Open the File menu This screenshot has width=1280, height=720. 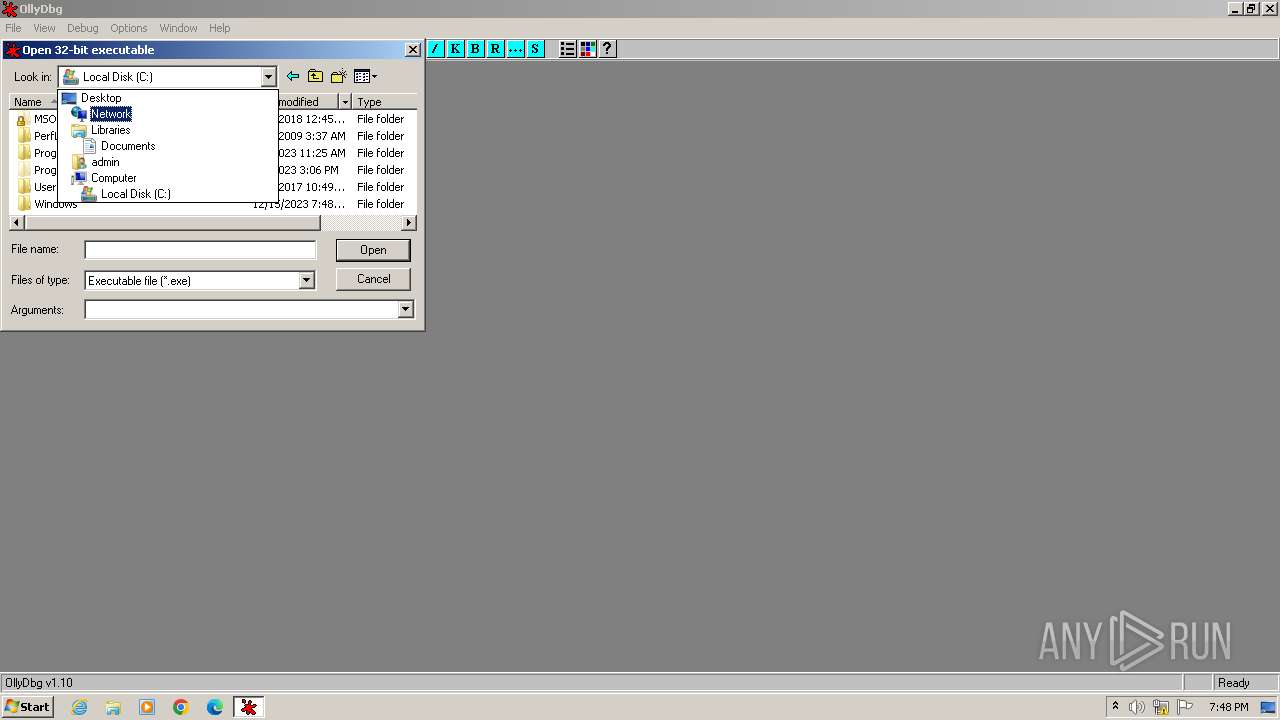tap(13, 28)
